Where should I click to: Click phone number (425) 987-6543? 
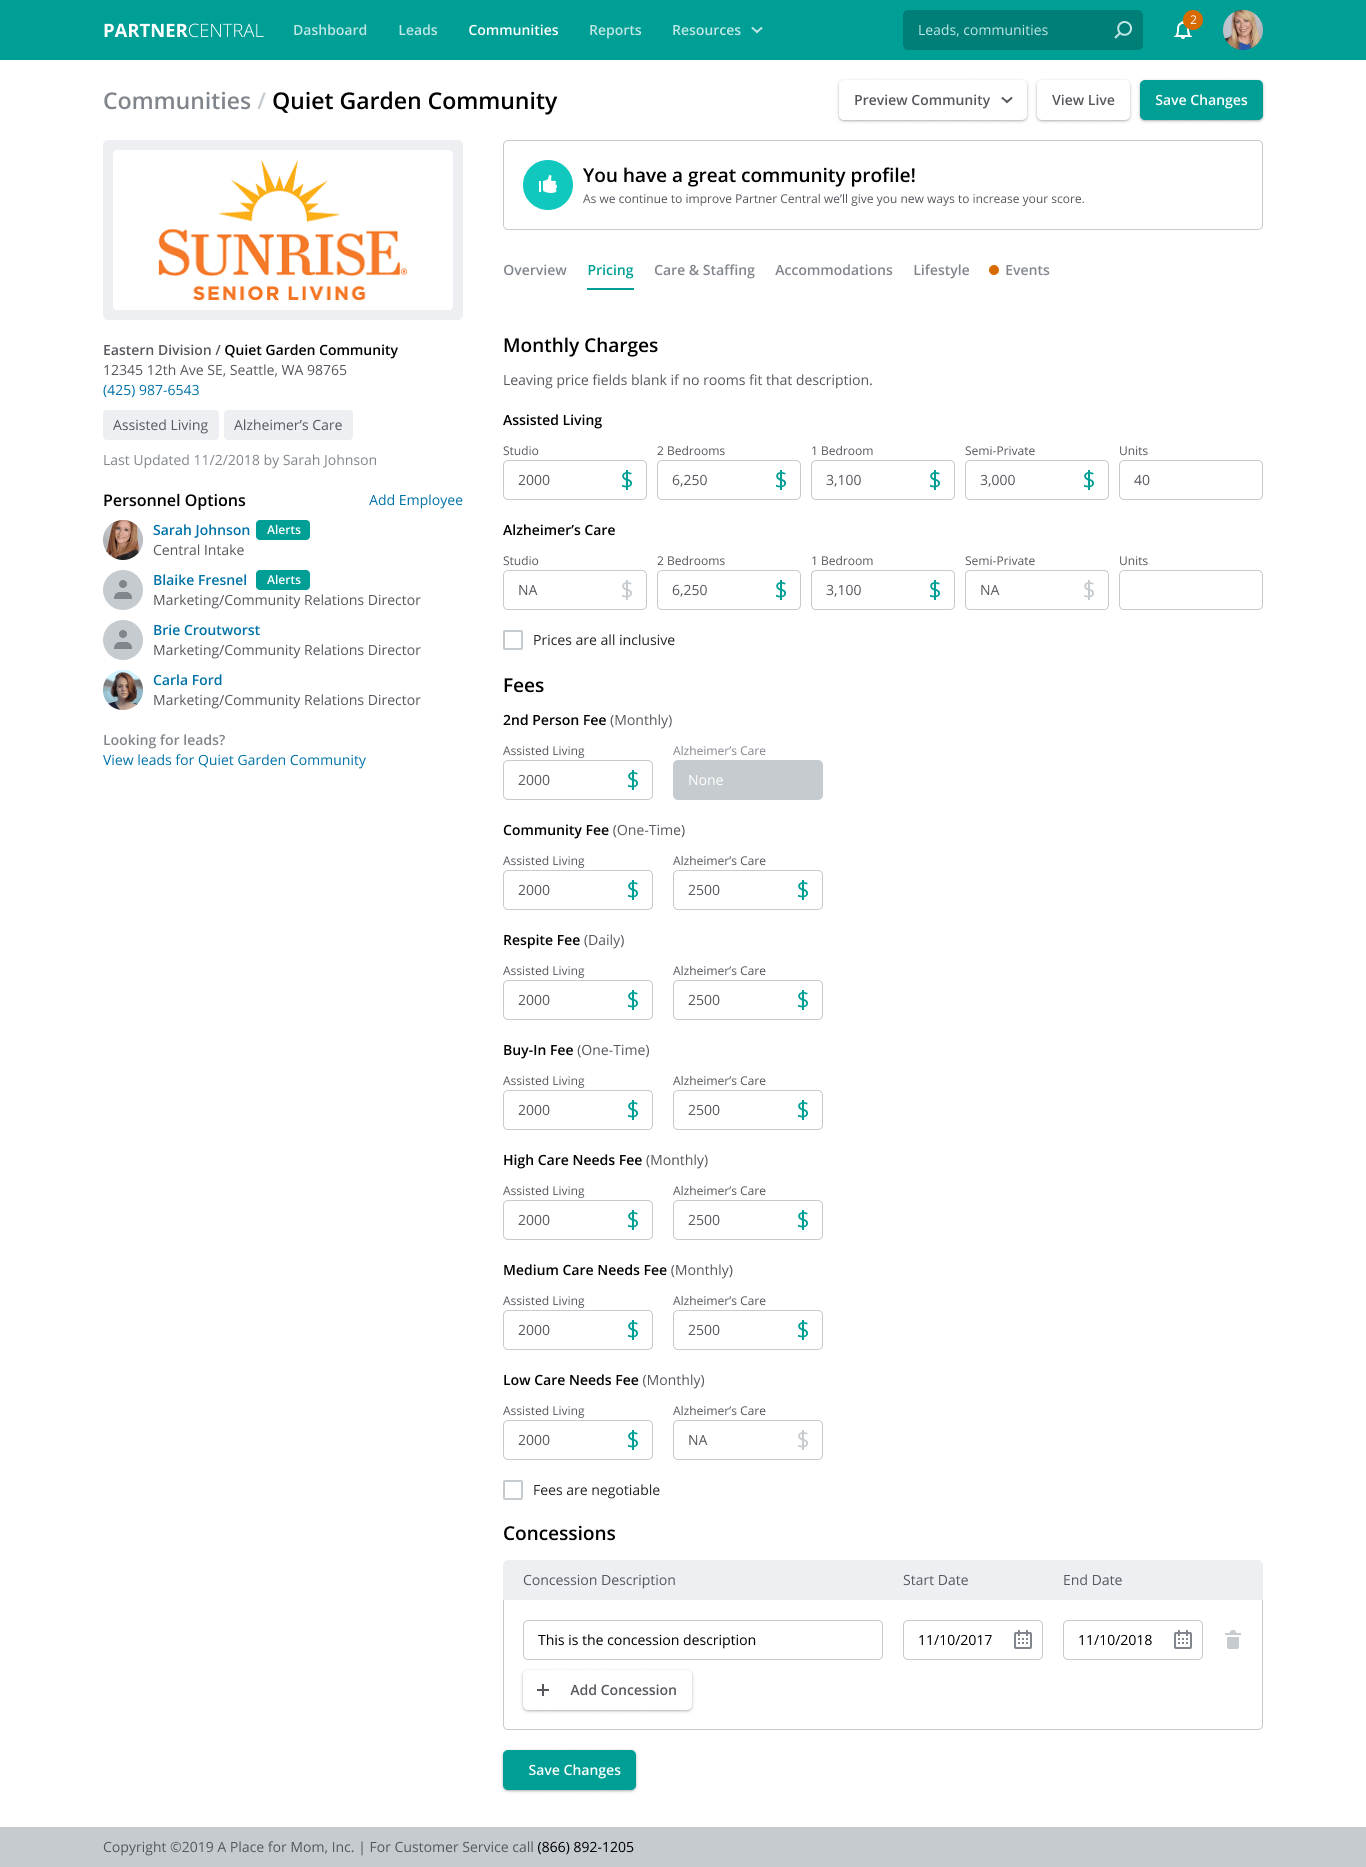point(151,390)
